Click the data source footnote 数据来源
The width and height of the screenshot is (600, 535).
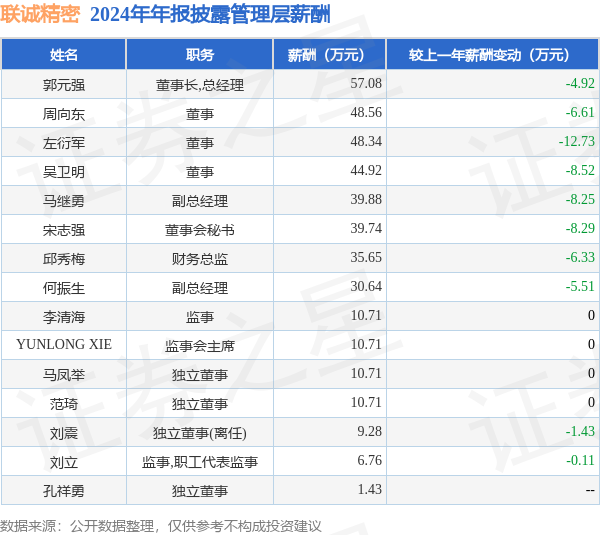[160, 526]
